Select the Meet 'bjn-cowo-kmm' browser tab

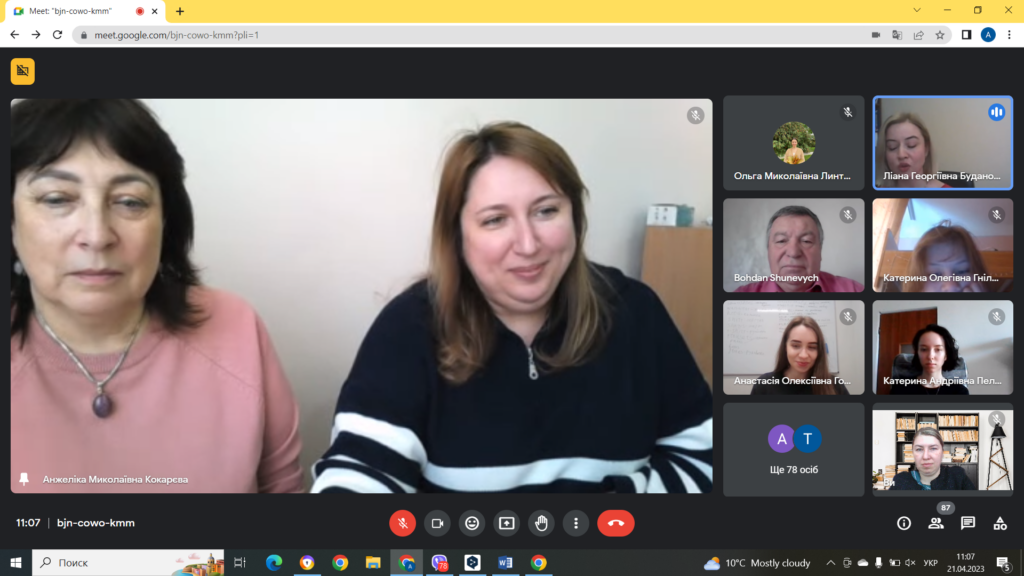pyautogui.click(x=75, y=11)
